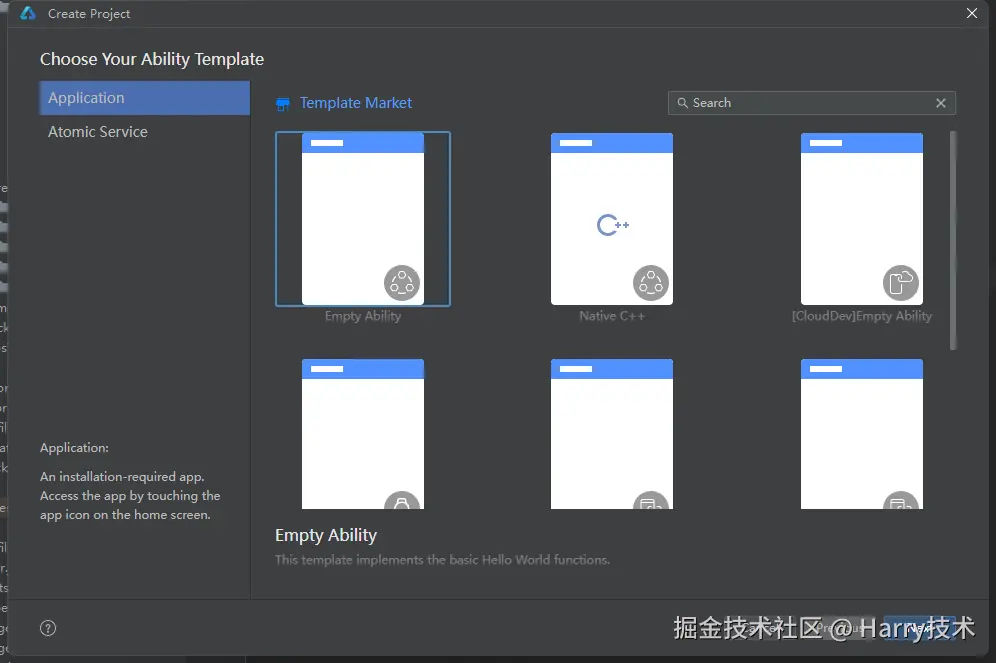Click the Template Market icon
This screenshot has width=996, height=663.
pyautogui.click(x=283, y=103)
